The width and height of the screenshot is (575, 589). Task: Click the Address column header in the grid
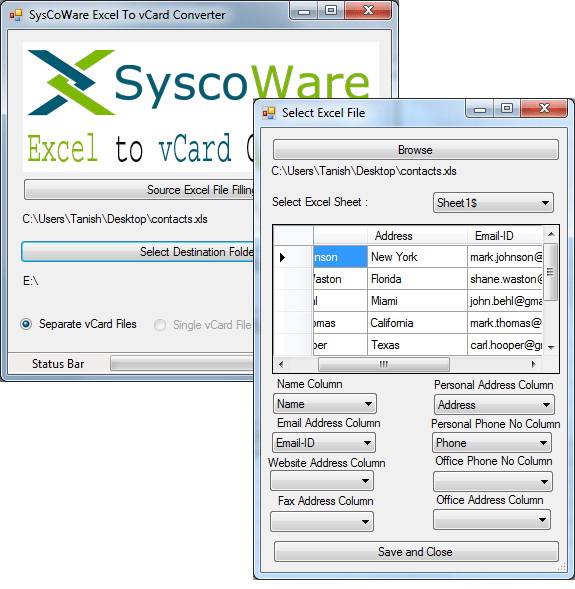[x=417, y=236]
